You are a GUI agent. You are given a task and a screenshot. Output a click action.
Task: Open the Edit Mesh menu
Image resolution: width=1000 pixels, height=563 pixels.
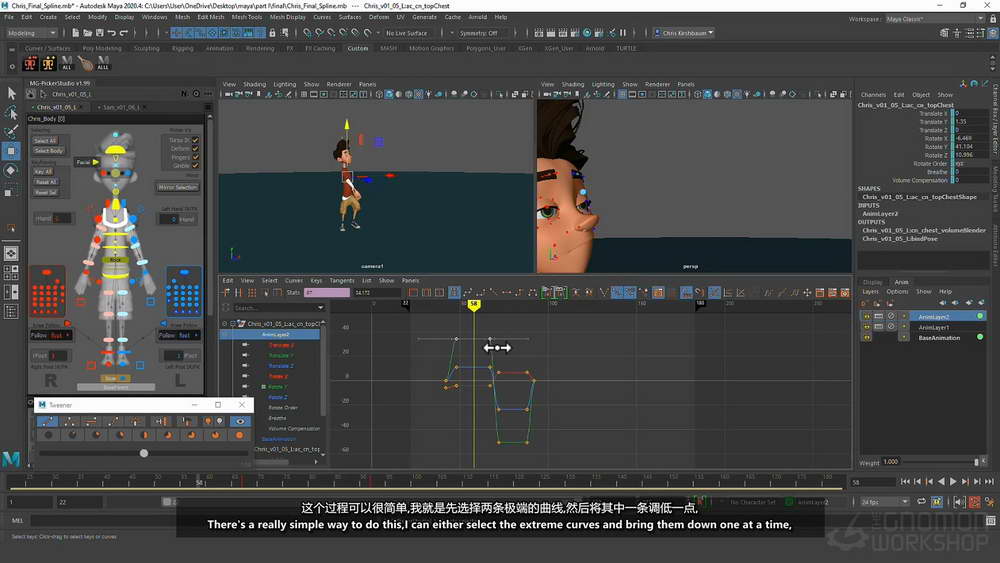[210, 17]
